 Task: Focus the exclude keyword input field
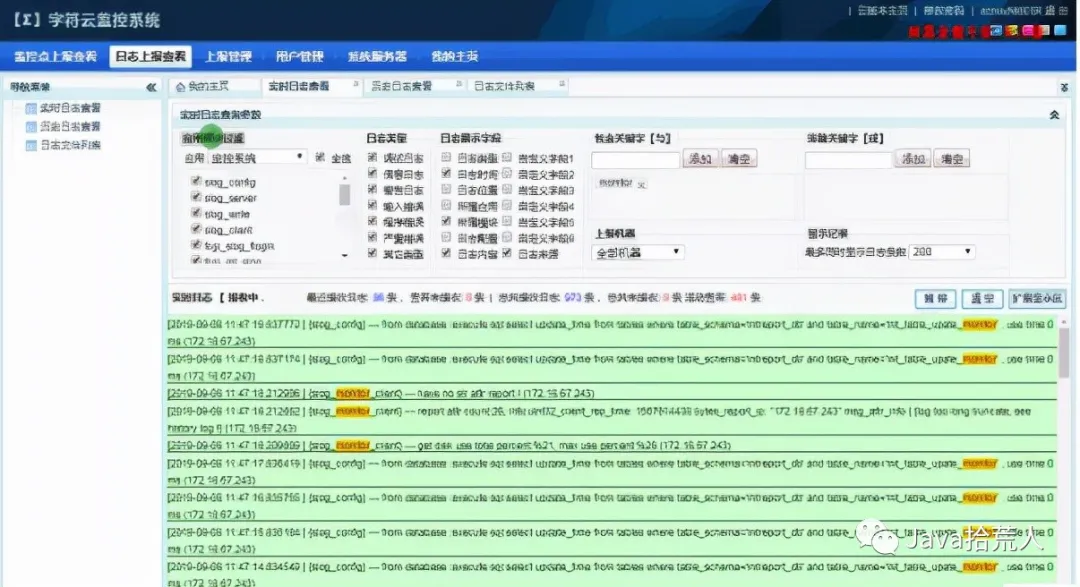[848, 160]
